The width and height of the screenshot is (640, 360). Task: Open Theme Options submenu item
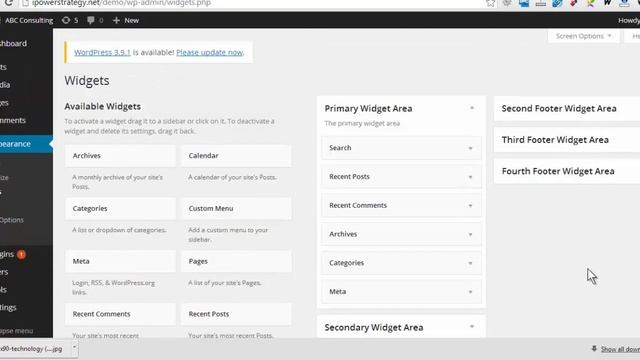point(12,220)
